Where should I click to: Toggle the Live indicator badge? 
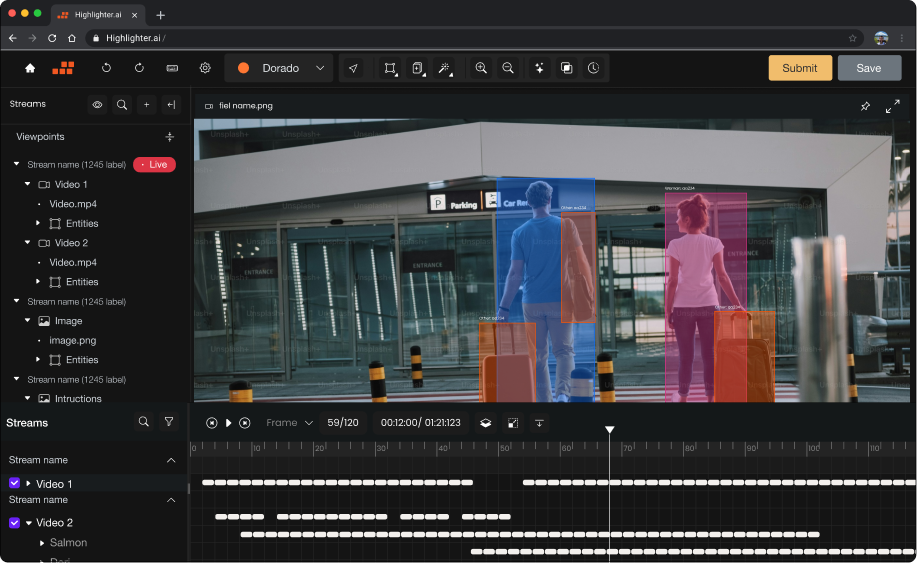154,165
